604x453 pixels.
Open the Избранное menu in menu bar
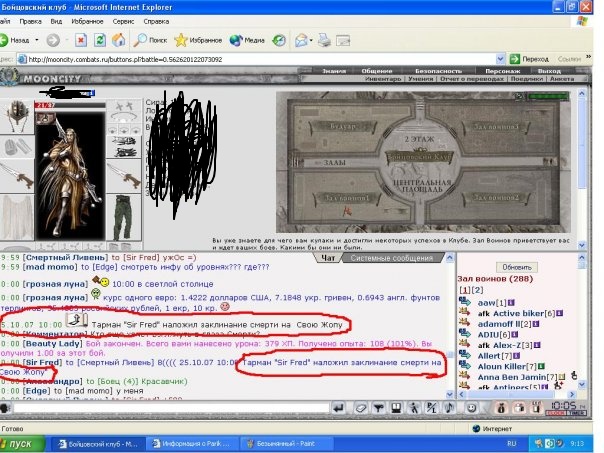[x=87, y=22]
